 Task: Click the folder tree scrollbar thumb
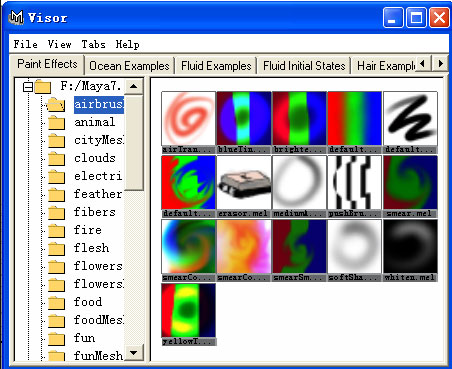134,142
